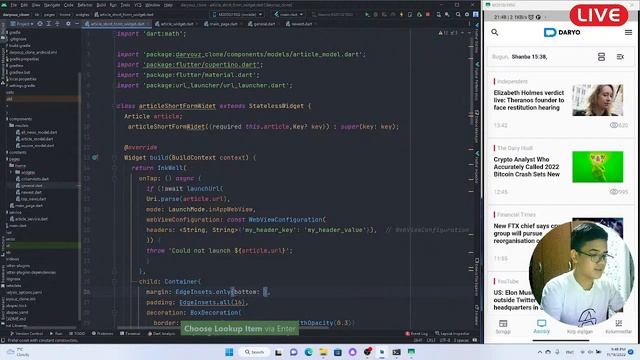Open the Code menu
This screenshot has height=360, width=640.
click(x=69, y=5)
